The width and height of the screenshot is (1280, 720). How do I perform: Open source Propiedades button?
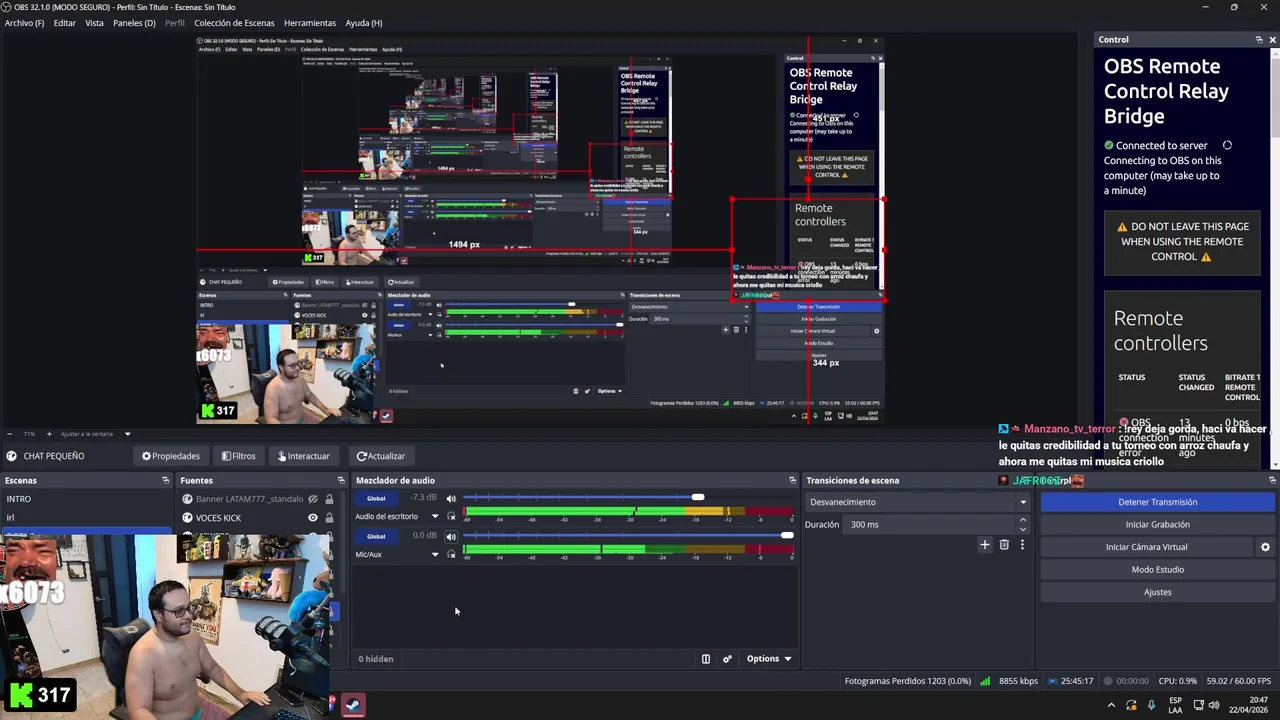click(x=171, y=456)
